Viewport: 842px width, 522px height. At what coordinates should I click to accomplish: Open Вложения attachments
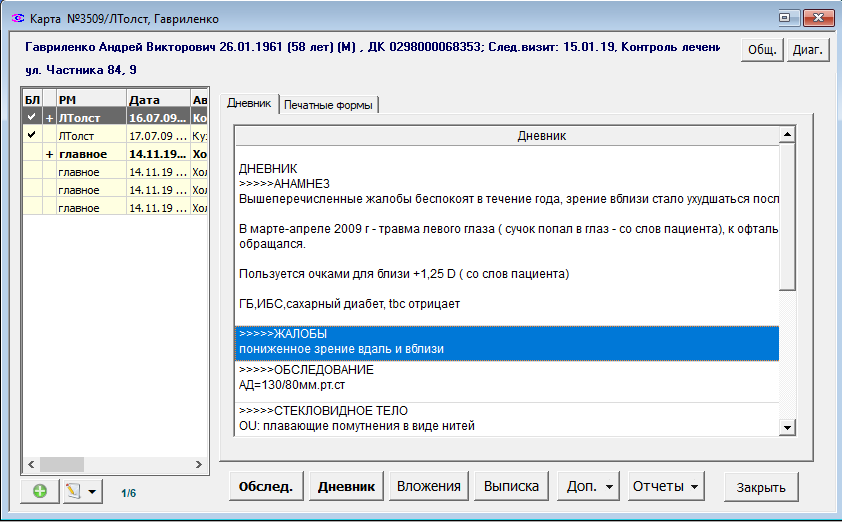429,486
